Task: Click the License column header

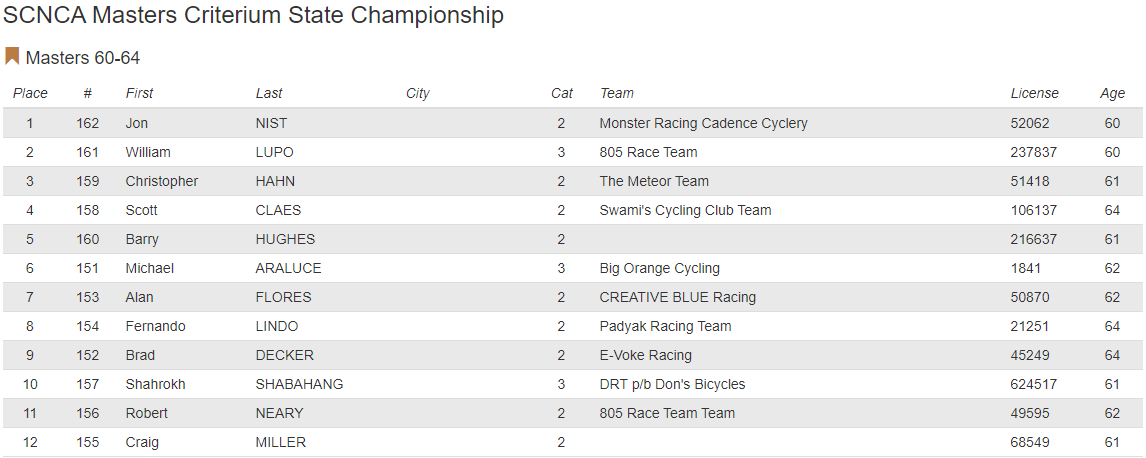Action: point(1034,93)
